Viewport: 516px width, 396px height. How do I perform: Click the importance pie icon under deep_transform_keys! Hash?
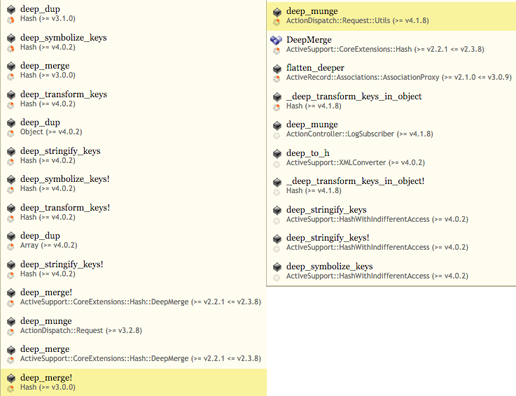point(11,219)
